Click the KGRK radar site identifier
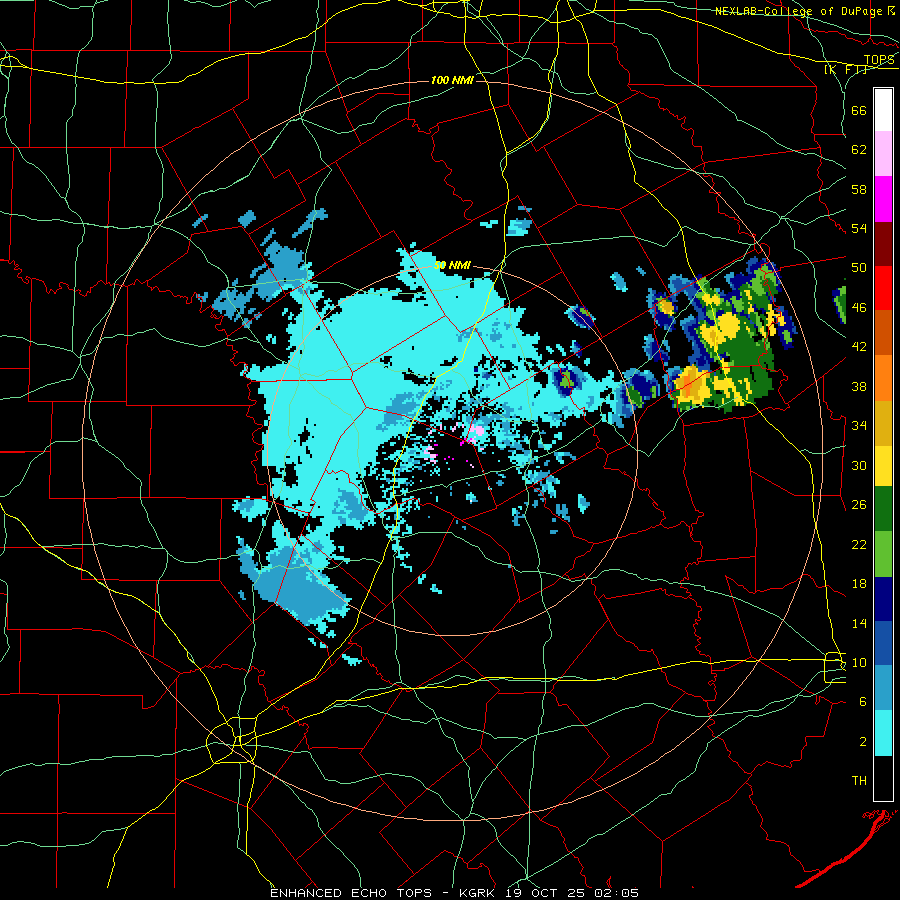This screenshot has width=900, height=900. (479, 893)
